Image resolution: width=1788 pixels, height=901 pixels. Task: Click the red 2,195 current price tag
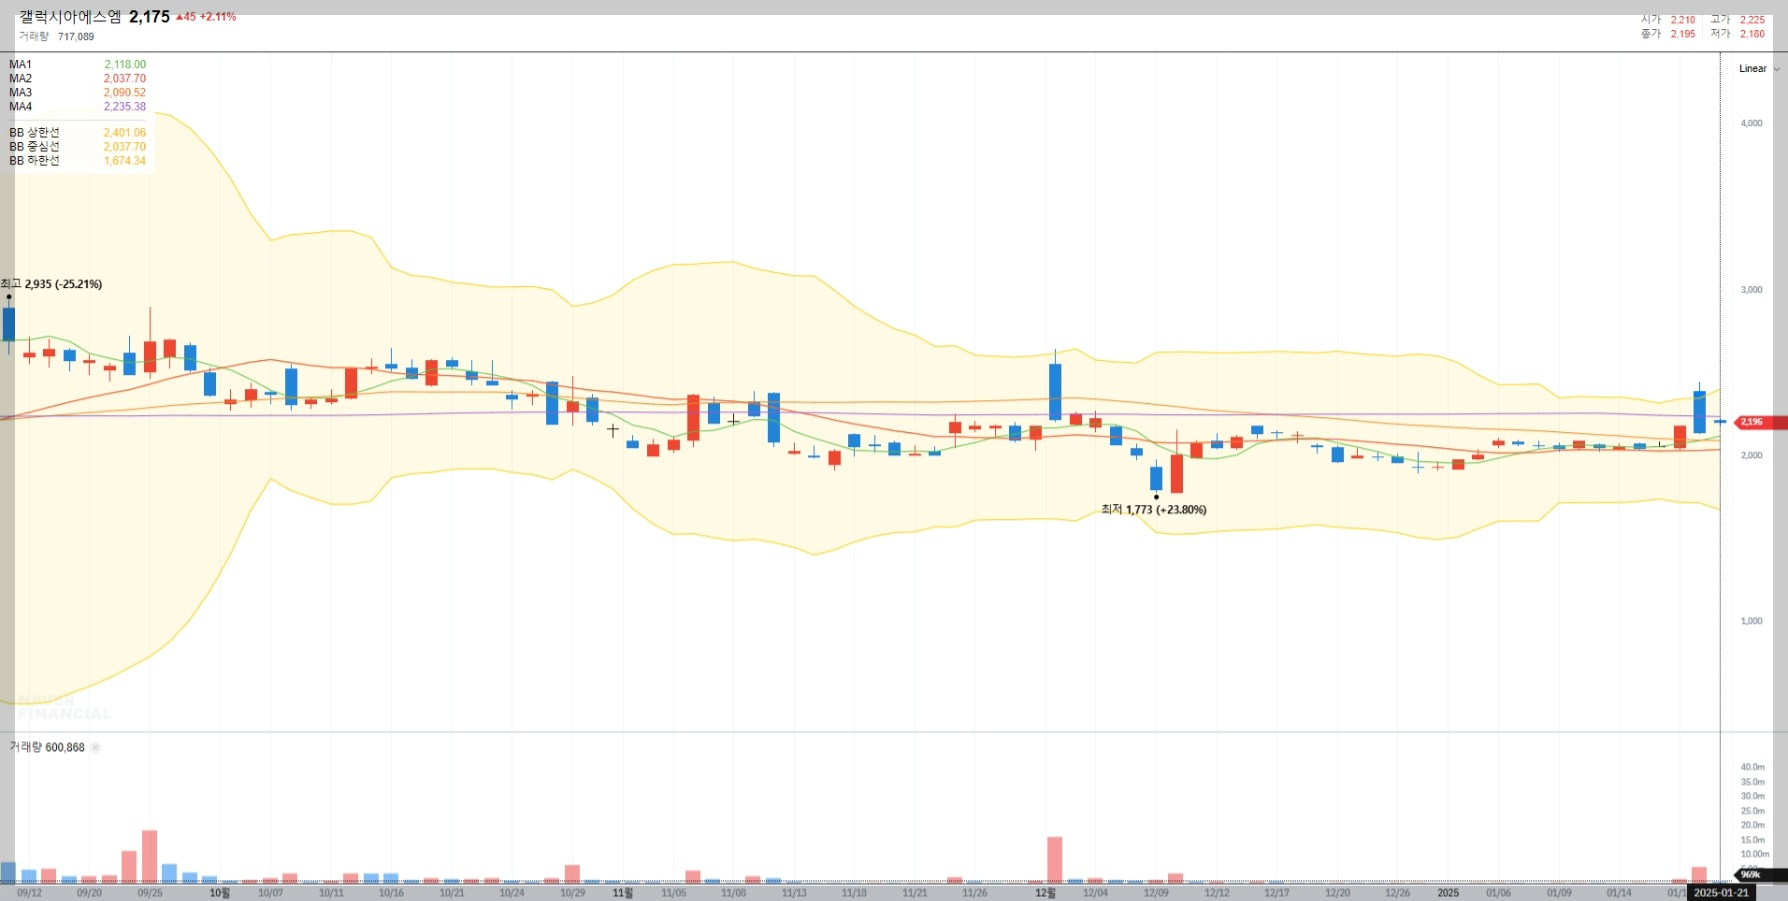pos(1760,422)
